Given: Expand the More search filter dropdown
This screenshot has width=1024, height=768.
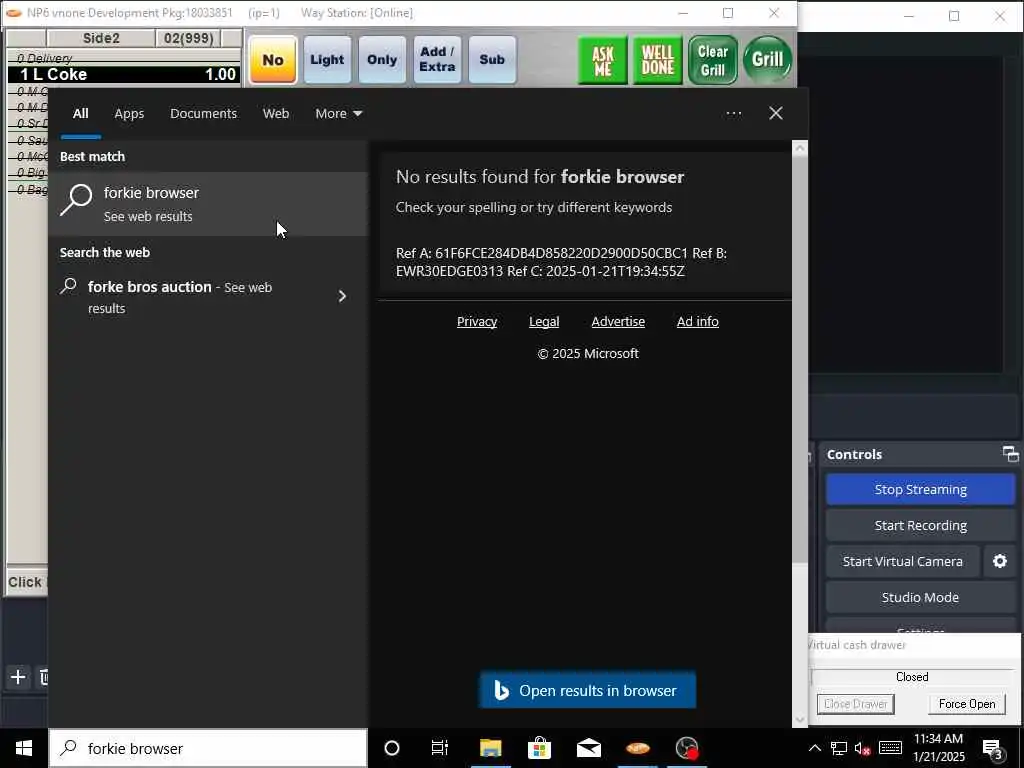Looking at the screenshot, I should coord(338,114).
